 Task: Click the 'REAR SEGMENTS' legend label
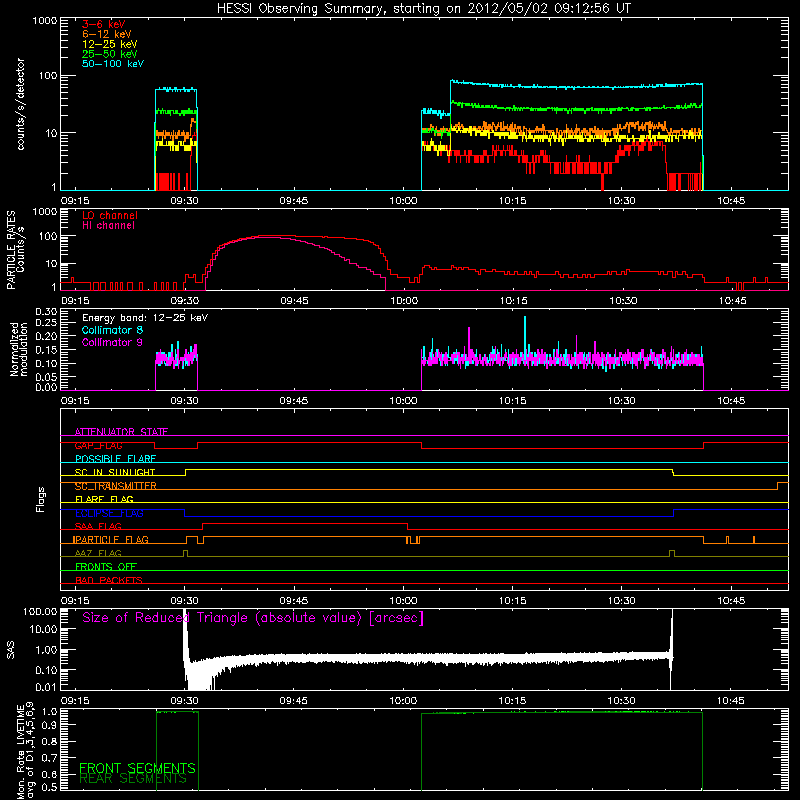[133, 779]
